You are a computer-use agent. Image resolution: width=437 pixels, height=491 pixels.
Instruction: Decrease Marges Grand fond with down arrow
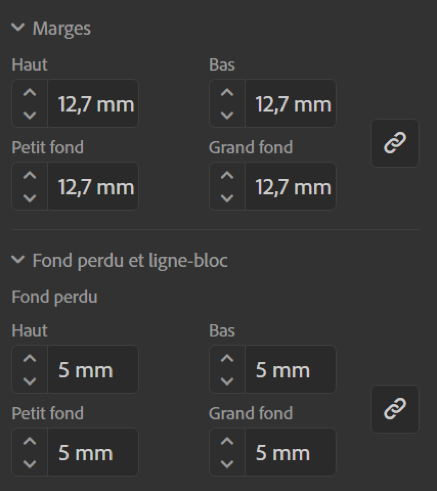(227, 198)
